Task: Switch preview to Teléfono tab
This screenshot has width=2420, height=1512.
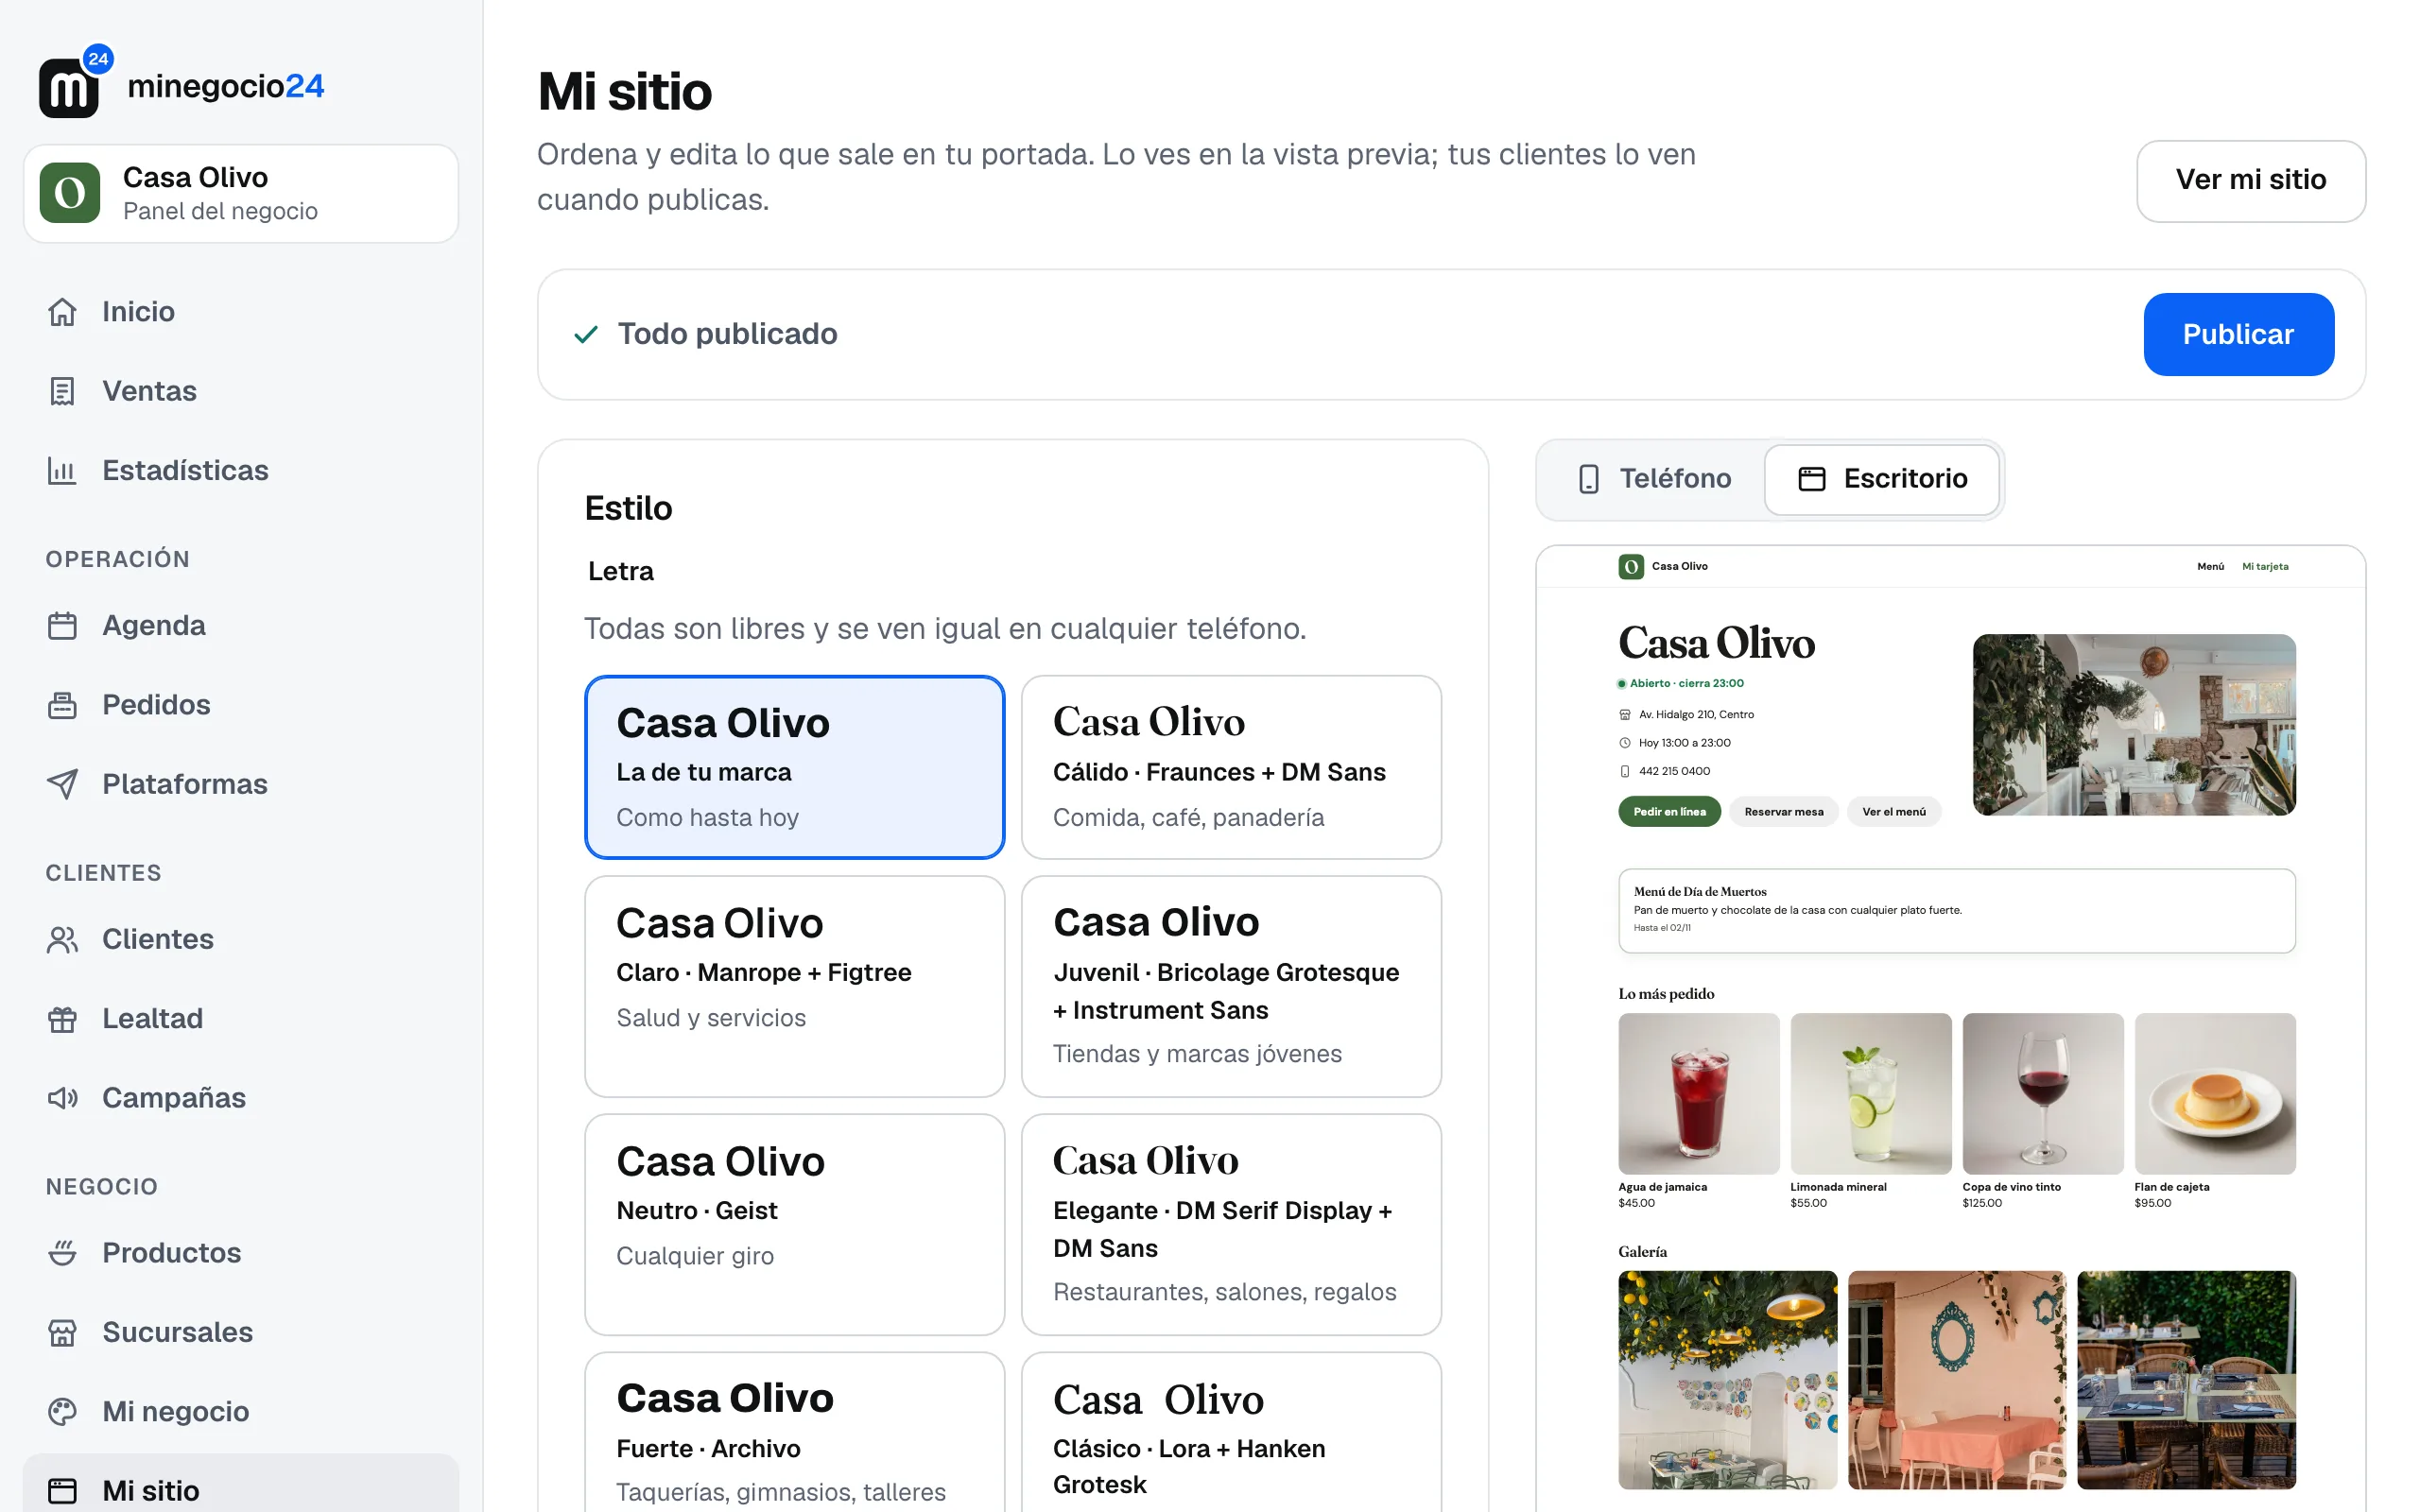Action: (x=1653, y=479)
